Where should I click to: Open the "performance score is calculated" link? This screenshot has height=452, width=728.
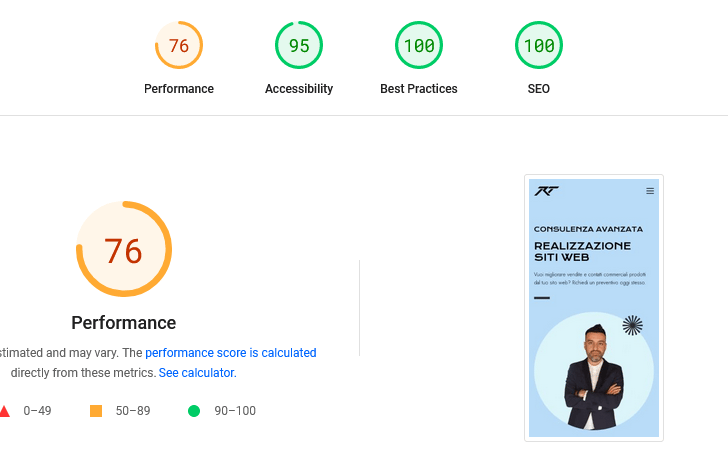coord(230,353)
